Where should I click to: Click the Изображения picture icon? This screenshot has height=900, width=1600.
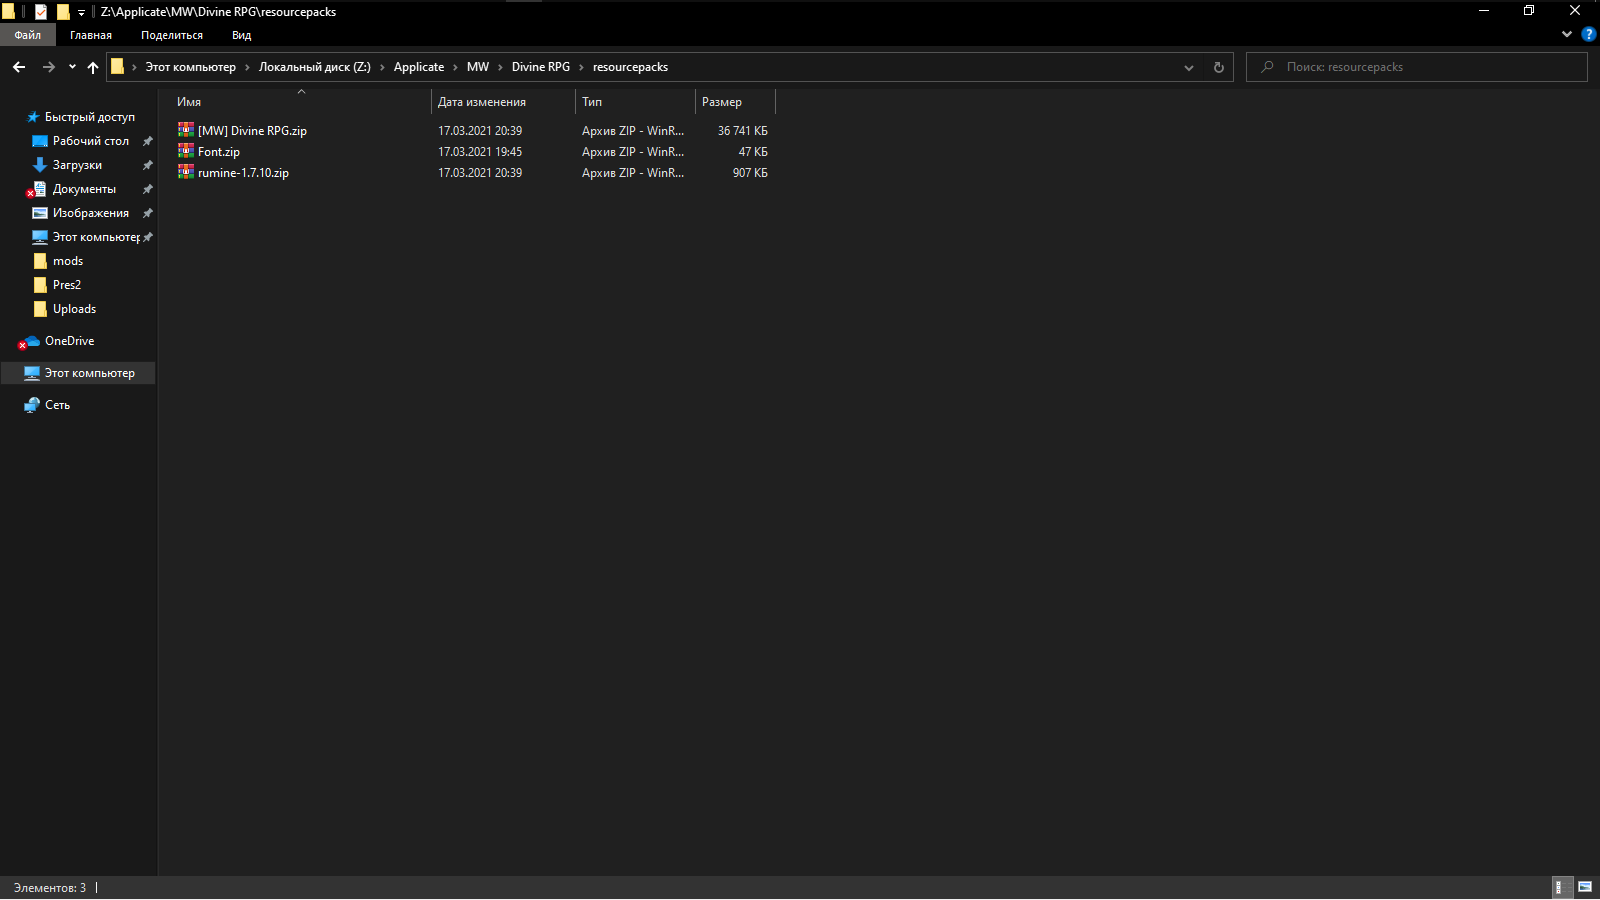click(40, 213)
